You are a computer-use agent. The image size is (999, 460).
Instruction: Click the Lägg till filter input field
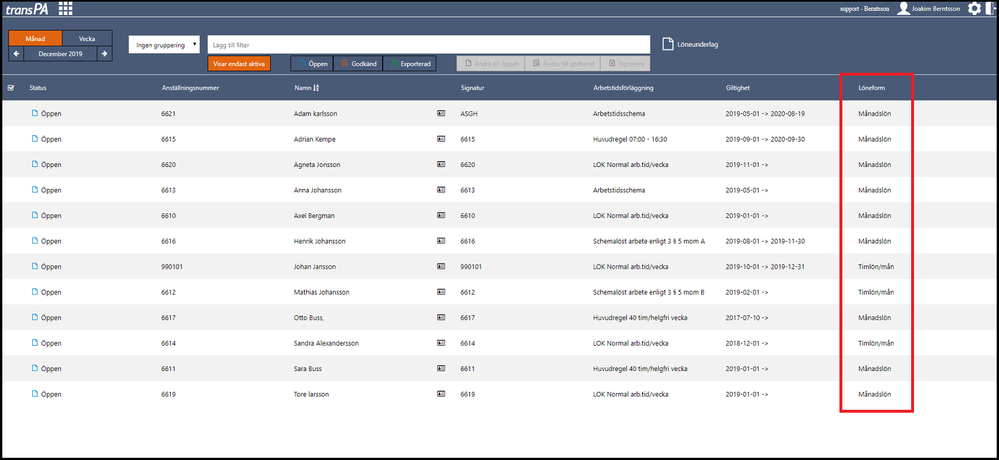pyautogui.click(x=428, y=45)
